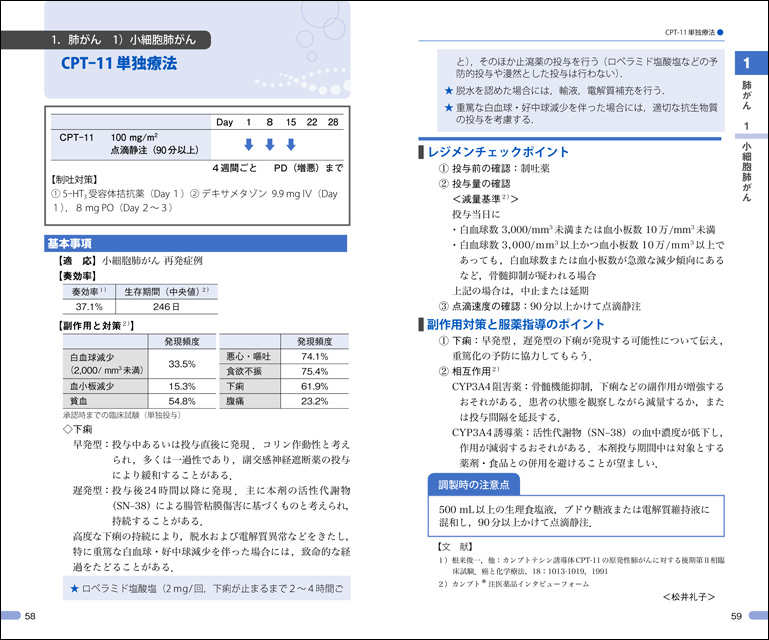The height and width of the screenshot is (640, 769).
Task: Click the Day 15 blue dosing arrow
Action: [291, 144]
